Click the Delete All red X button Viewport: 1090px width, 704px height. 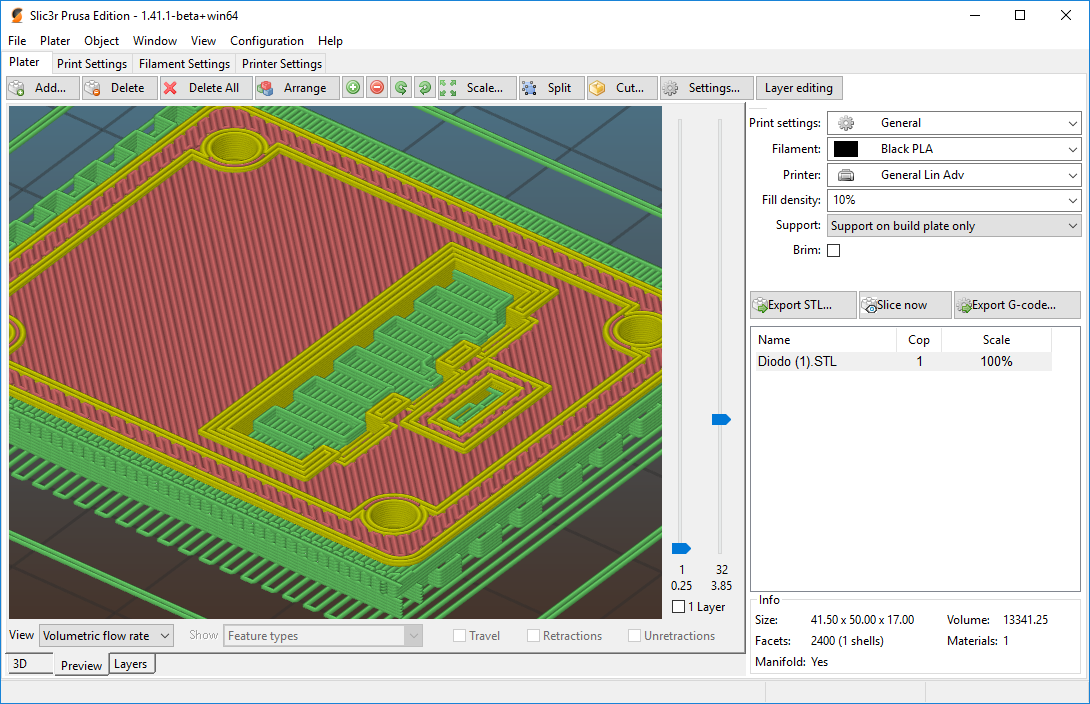tap(206, 88)
